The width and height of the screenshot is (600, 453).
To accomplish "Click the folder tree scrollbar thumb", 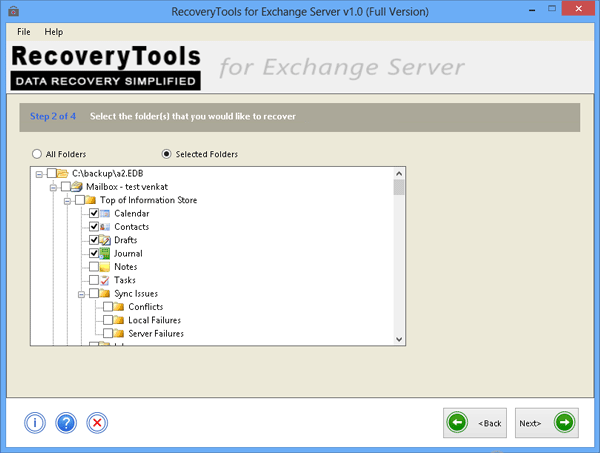I will [x=399, y=187].
